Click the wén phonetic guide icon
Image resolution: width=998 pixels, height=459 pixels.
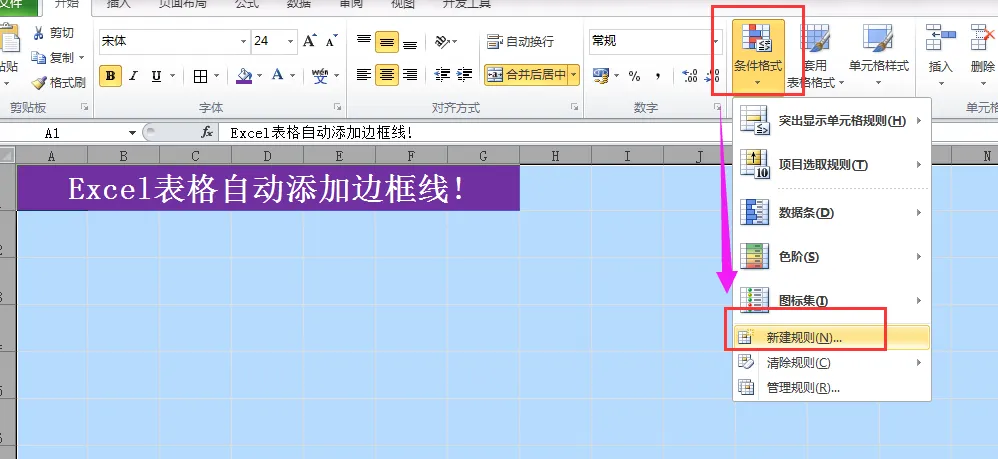pos(320,76)
